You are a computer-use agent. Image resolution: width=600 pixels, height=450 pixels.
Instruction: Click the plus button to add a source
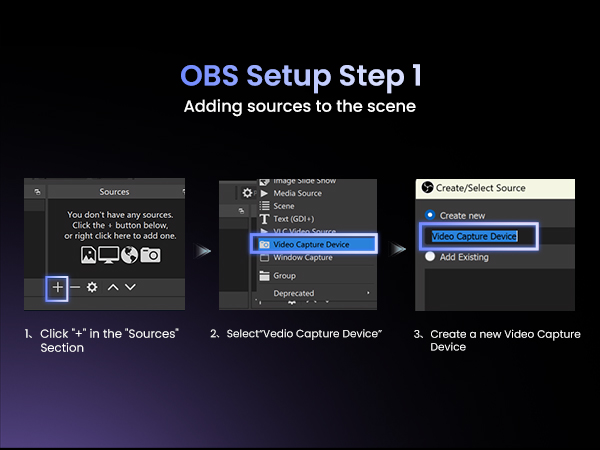point(57,287)
